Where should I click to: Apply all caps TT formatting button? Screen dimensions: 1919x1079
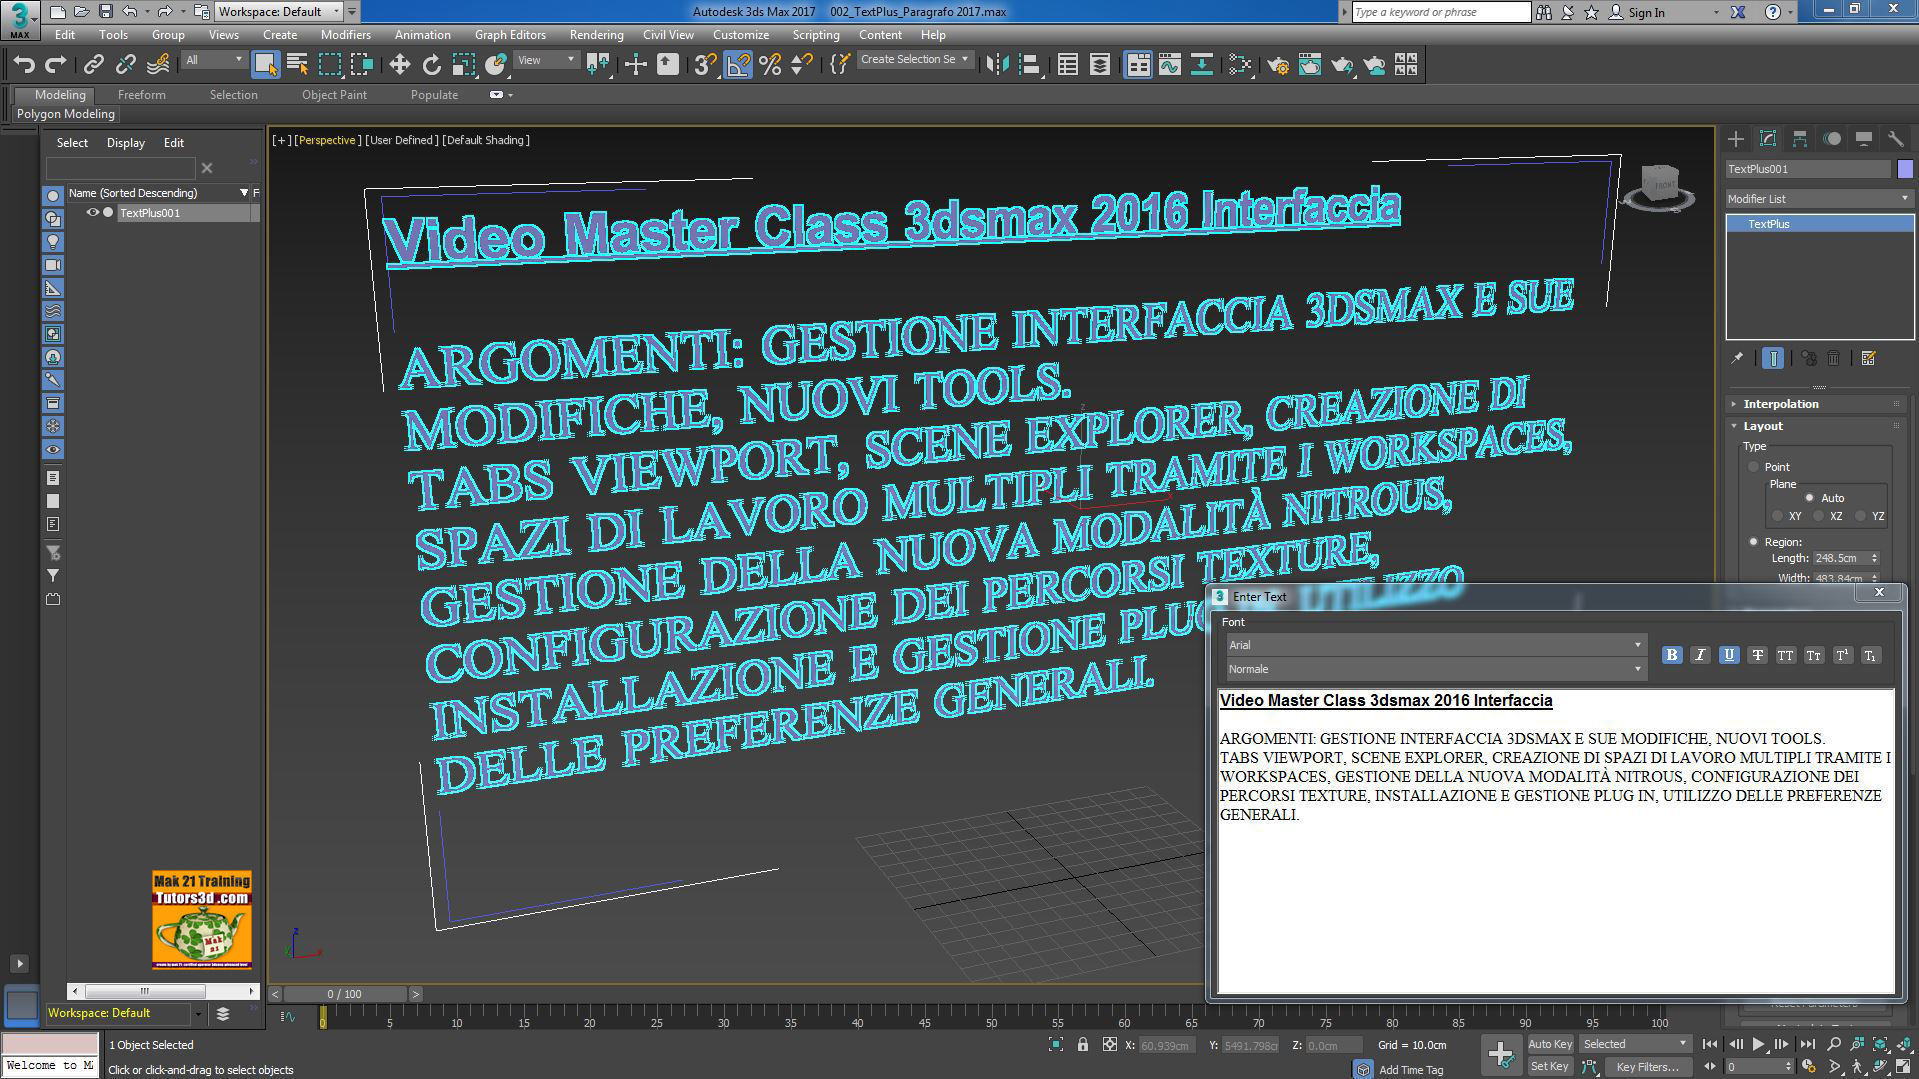coord(1785,655)
